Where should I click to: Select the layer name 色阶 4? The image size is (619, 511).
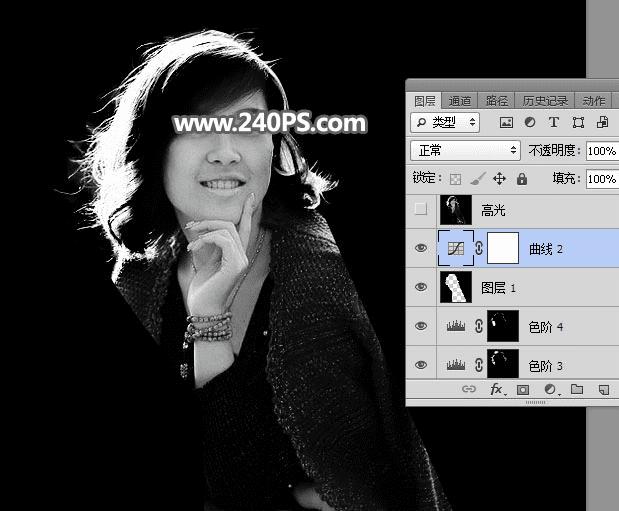[546, 327]
